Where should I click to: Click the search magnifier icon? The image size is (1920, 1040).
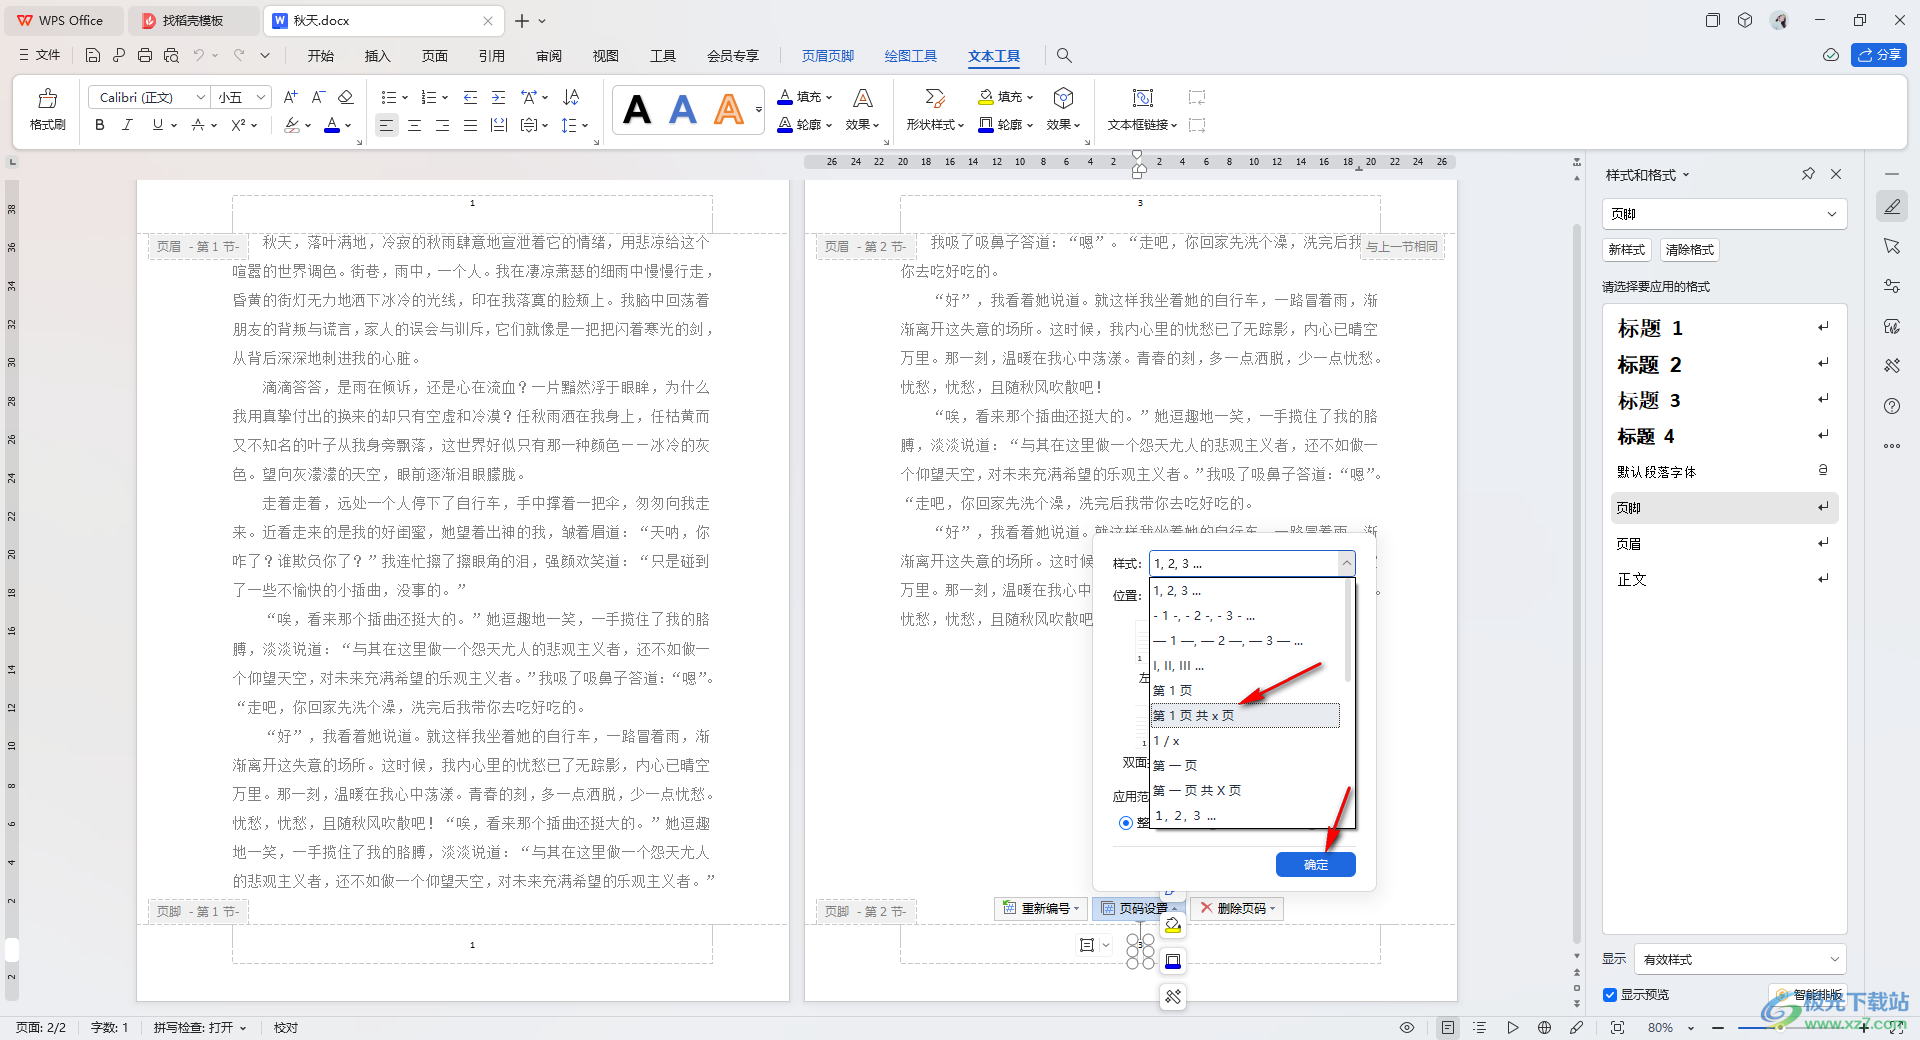1064,56
